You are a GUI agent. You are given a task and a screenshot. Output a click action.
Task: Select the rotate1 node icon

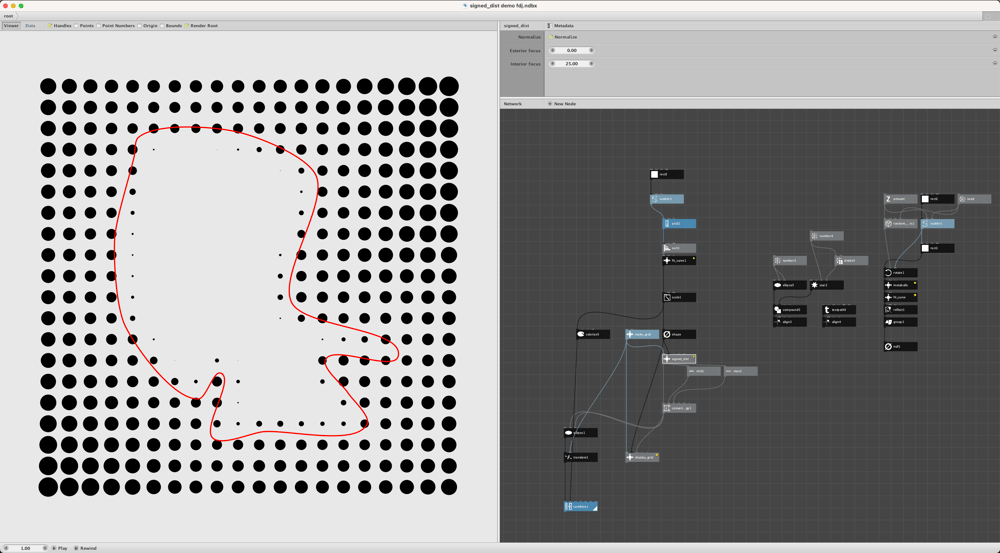[888, 273]
